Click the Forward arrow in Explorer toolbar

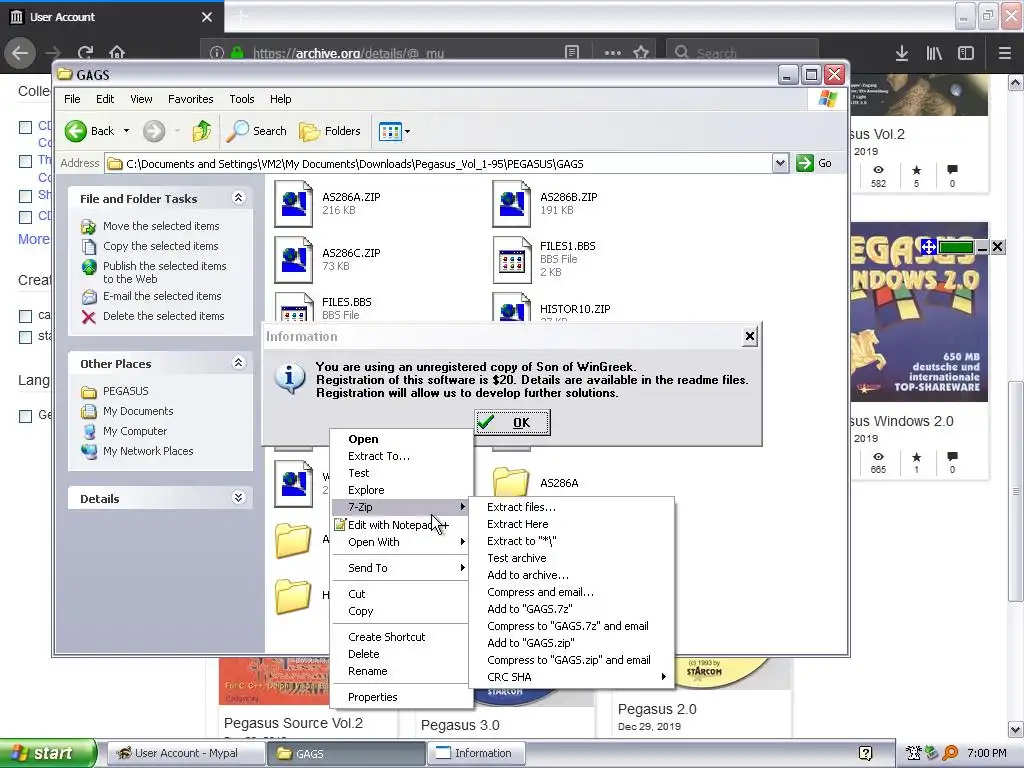[154, 131]
